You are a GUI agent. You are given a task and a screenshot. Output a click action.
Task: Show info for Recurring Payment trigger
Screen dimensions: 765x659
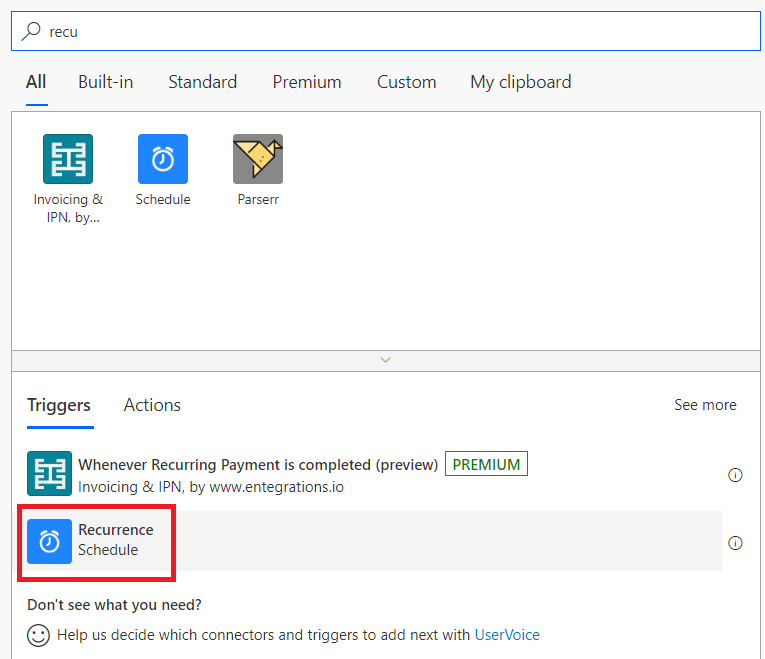click(735, 475)
